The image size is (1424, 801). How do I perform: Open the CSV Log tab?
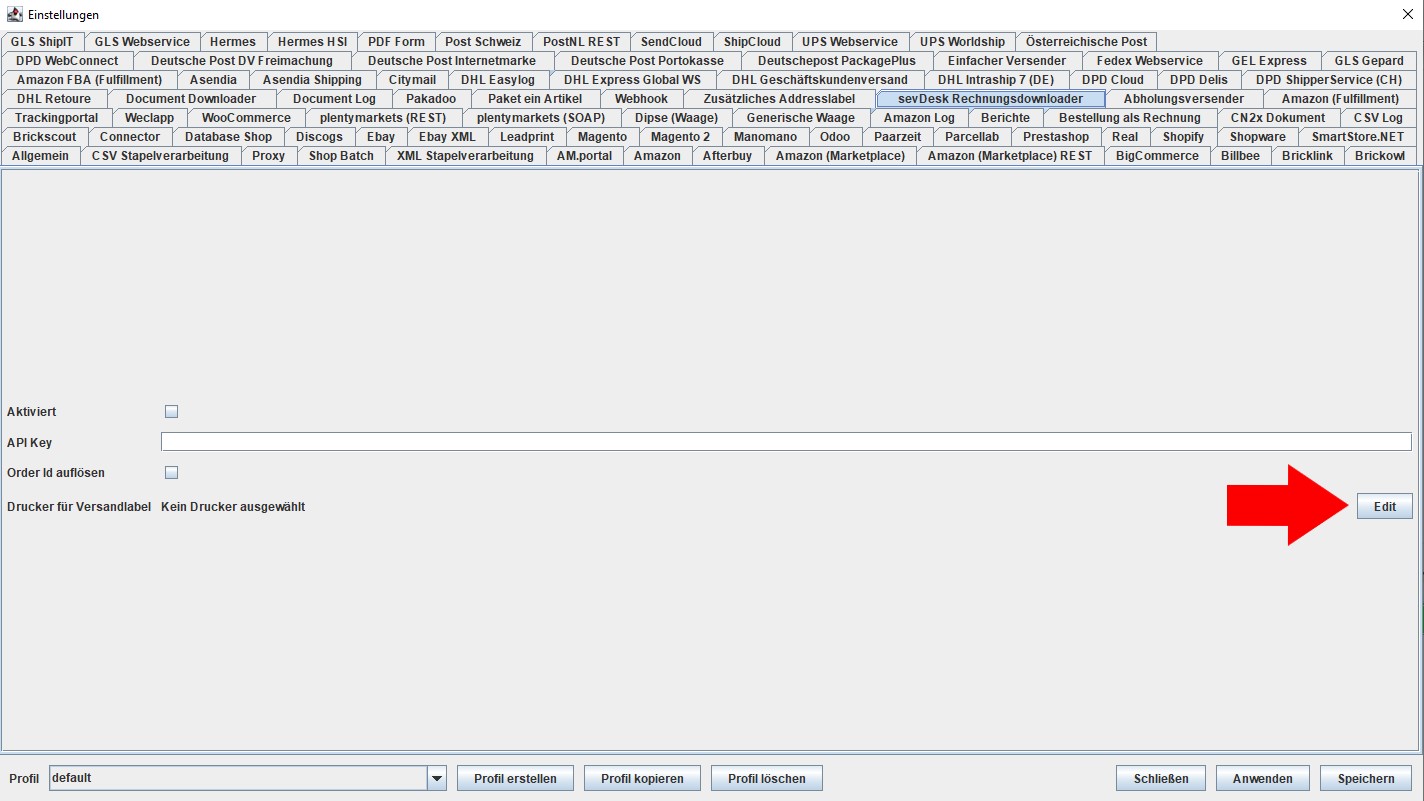[1378, 118]
